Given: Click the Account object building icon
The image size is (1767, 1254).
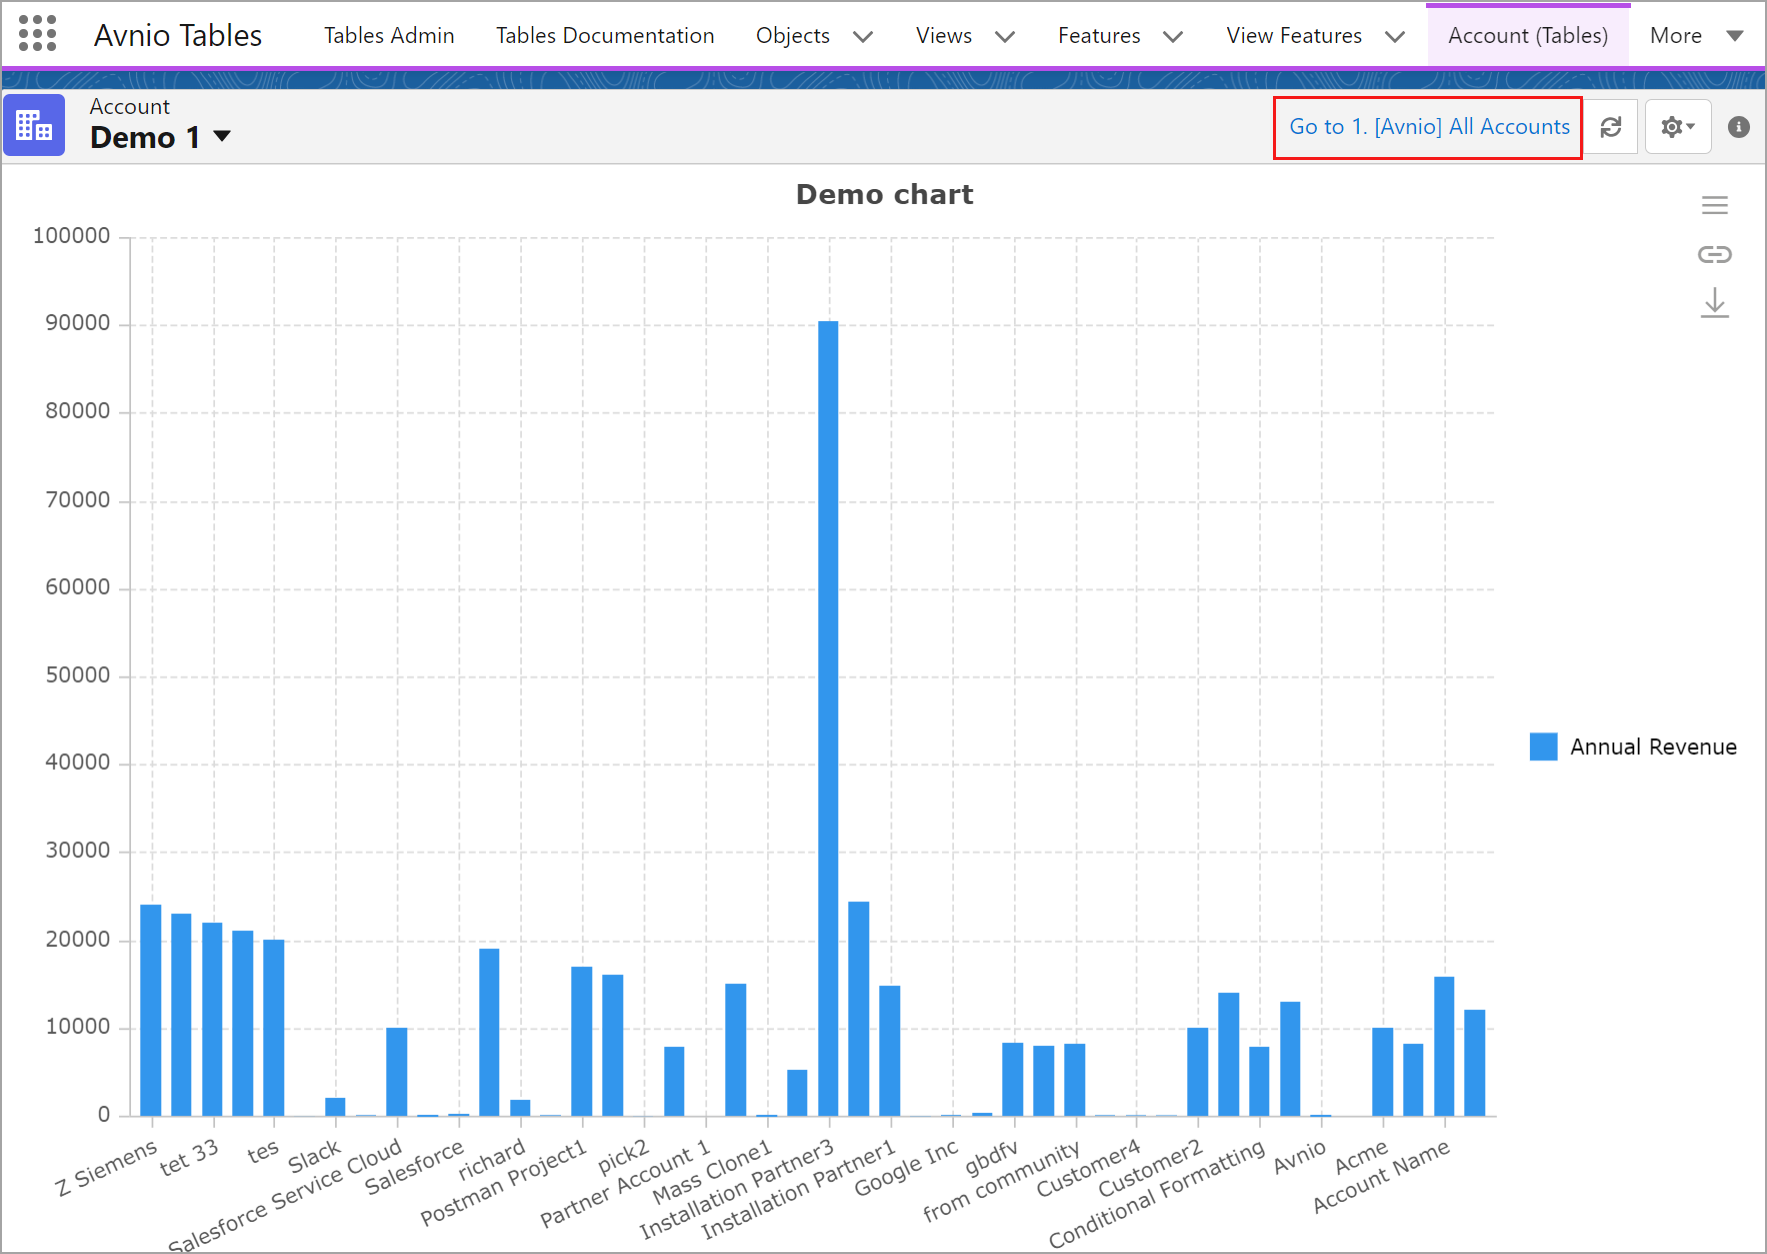Looking at the screenshot, I should (34, 126).
